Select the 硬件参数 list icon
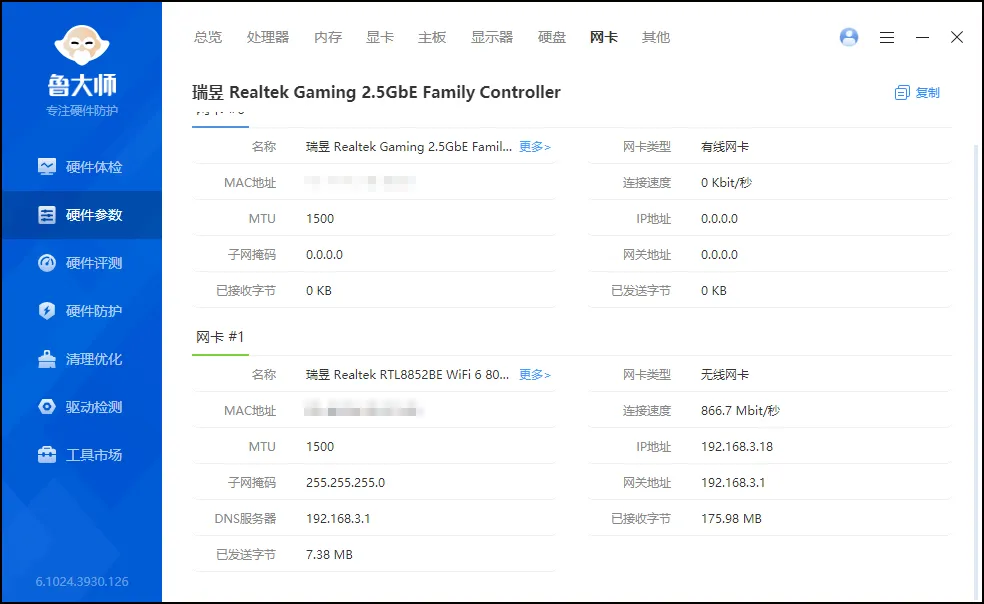The width and height of the screenshot is (984, 604). click(x=47, y=215)
